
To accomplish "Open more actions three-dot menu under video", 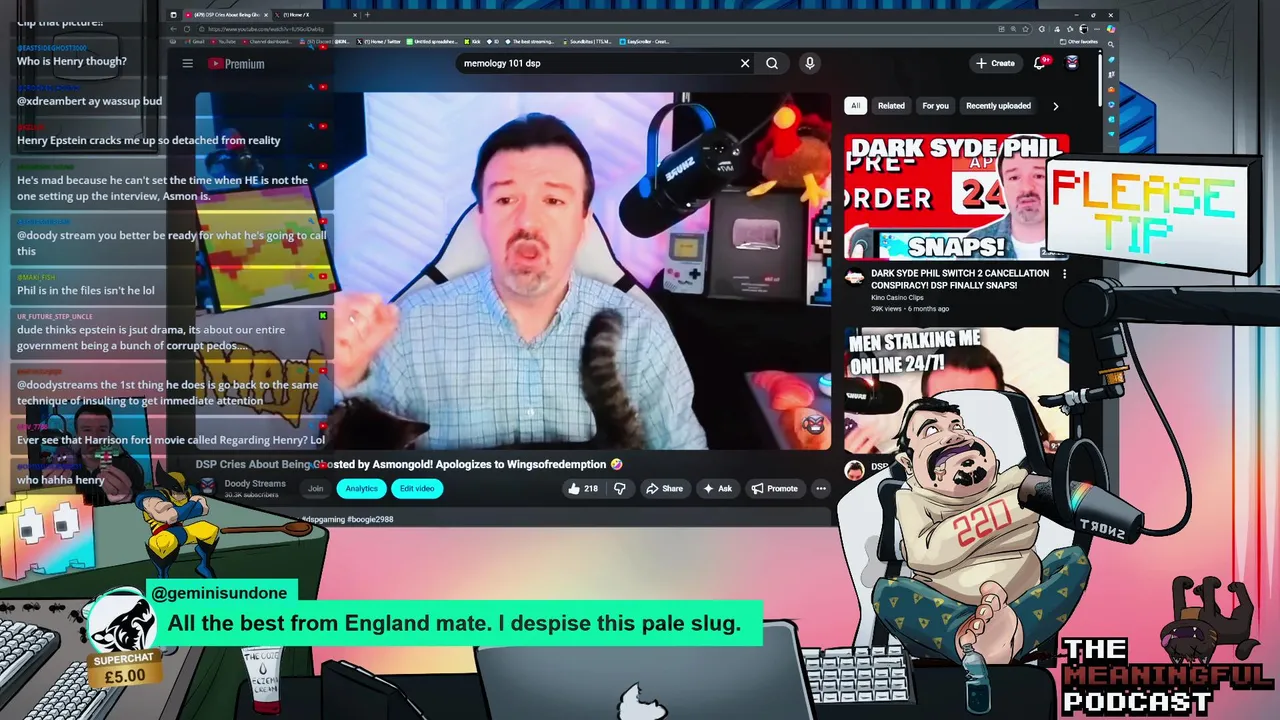I will tap(821, 489).
